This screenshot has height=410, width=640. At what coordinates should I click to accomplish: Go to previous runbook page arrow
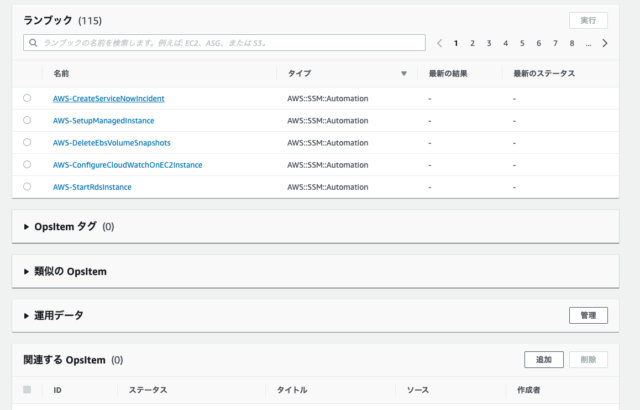(x=440, y=43)
